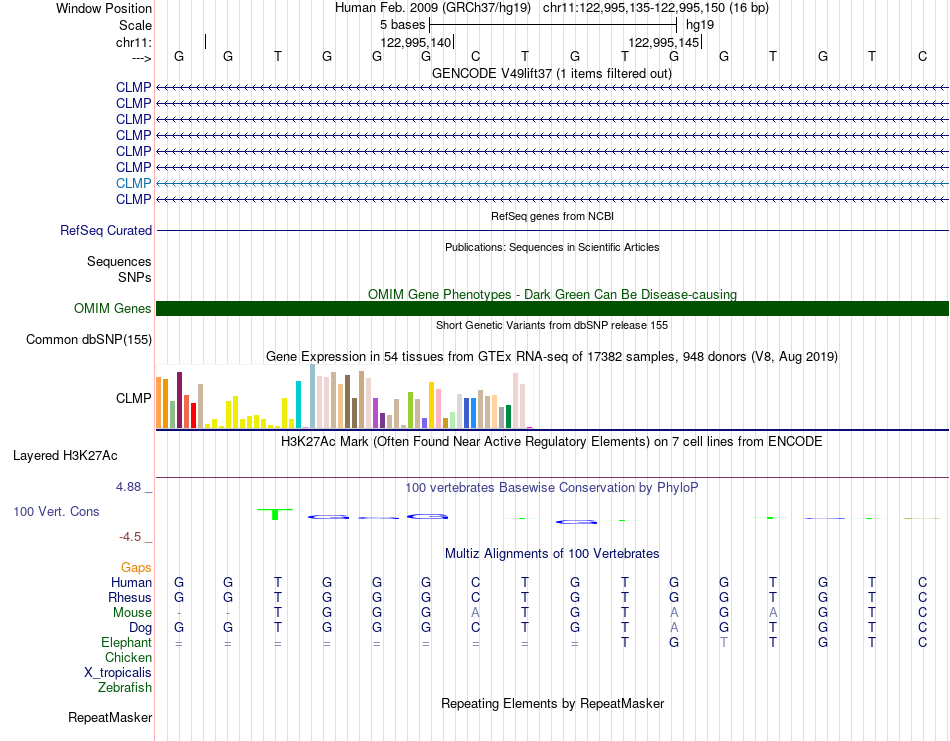Select the Zebrafish alignment row label
The width and height of the screenshot is (950, 741).
pos(125,688)
